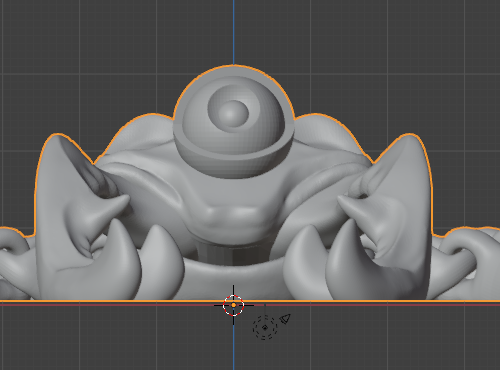
Task: Click the red-white 3D cursor circle
Action: tap(233, 305)
